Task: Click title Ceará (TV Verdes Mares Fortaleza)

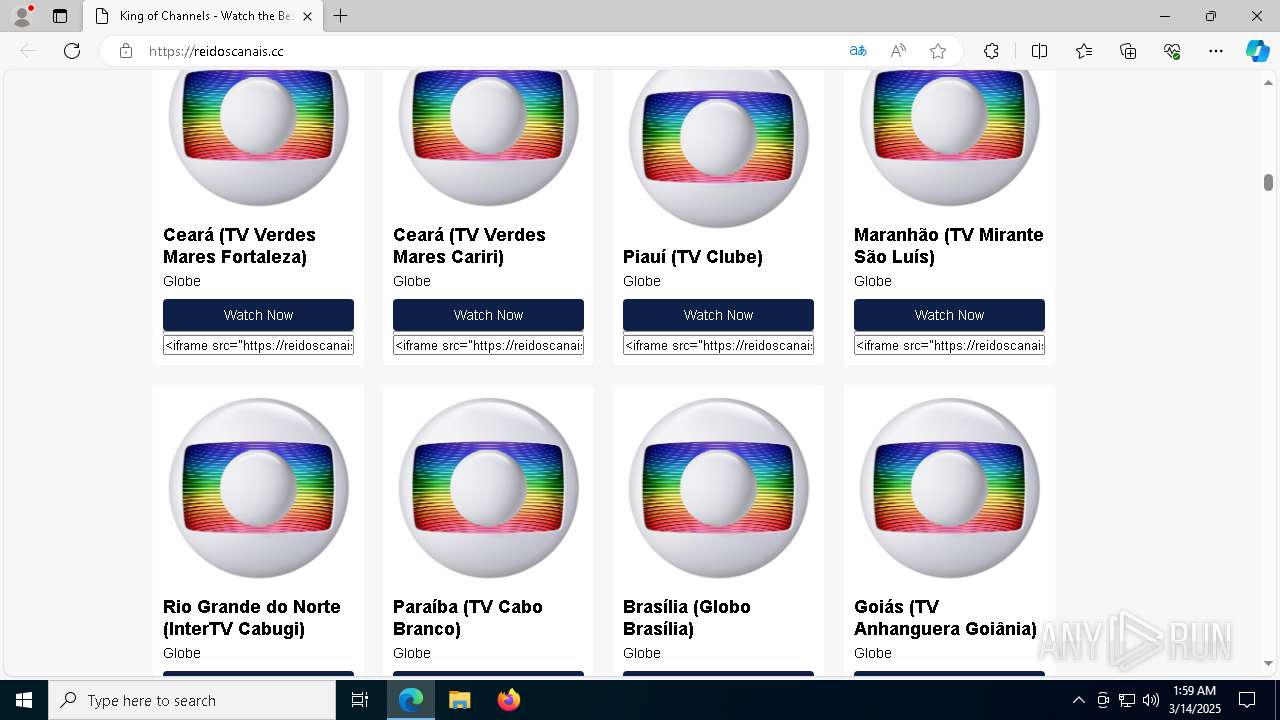Action: [239, 246]
